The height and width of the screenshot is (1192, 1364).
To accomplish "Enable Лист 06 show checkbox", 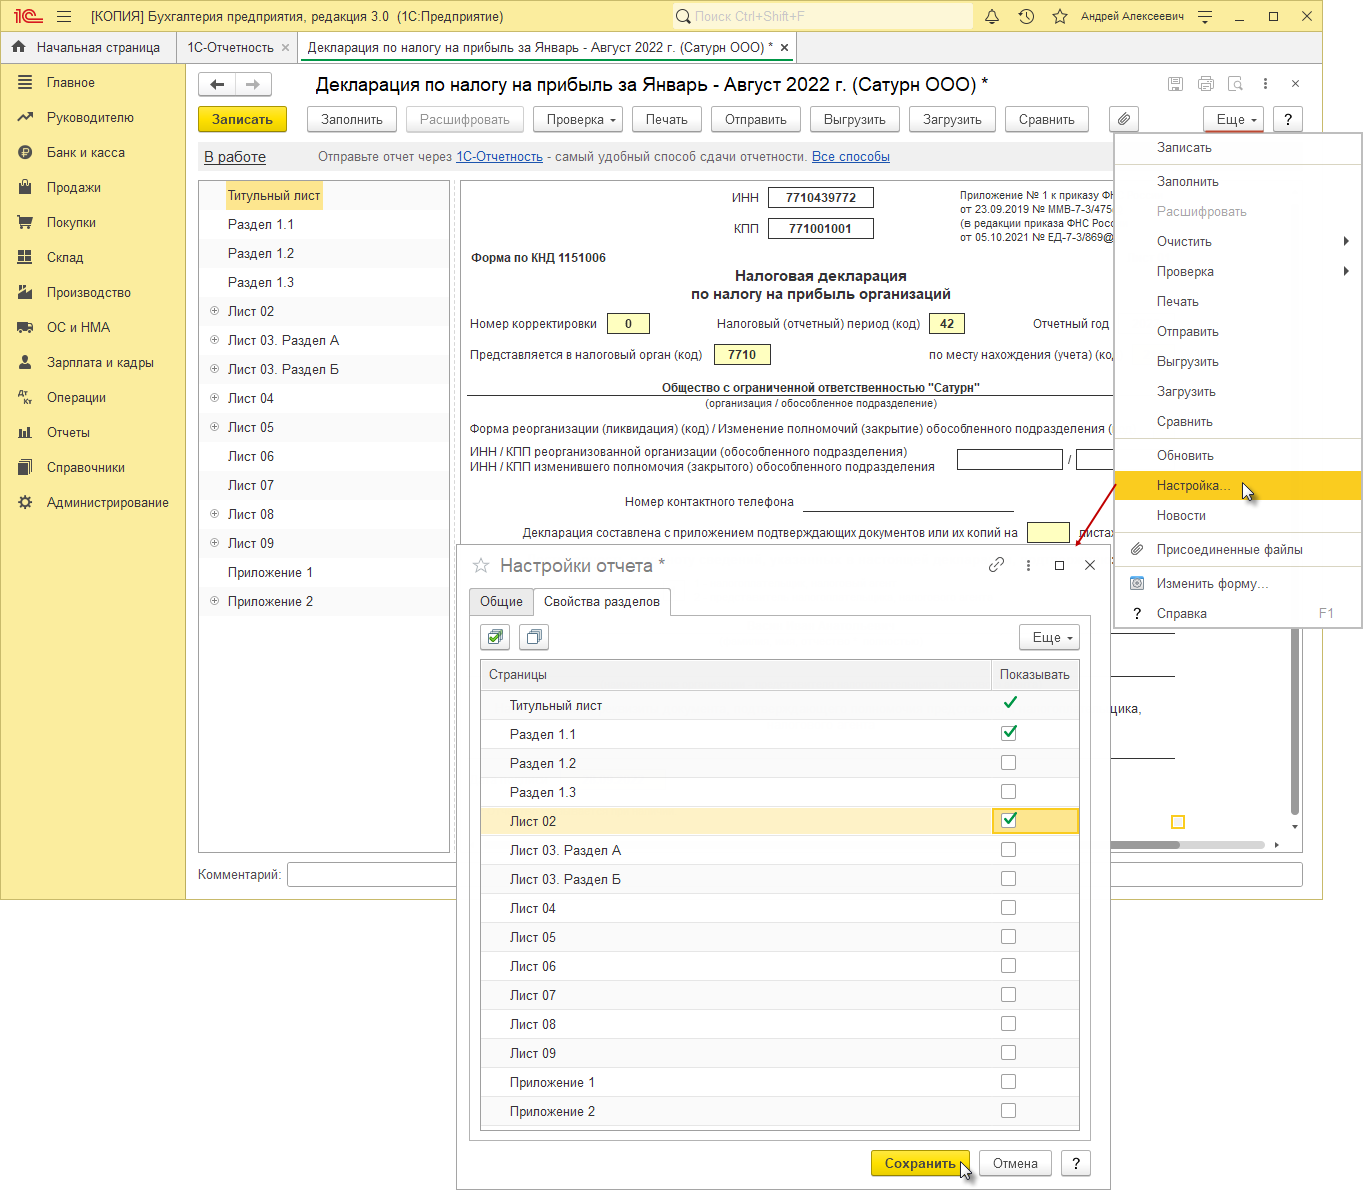I will click(1009, 966).
